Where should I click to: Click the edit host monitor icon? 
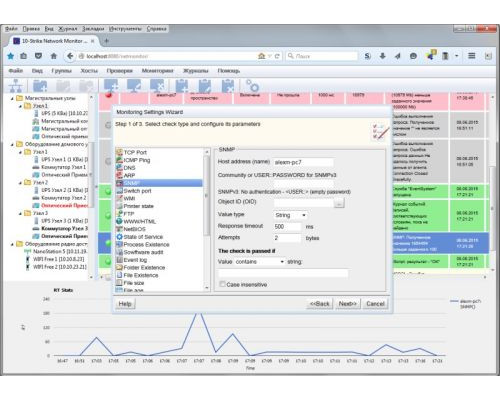point(134,86)
